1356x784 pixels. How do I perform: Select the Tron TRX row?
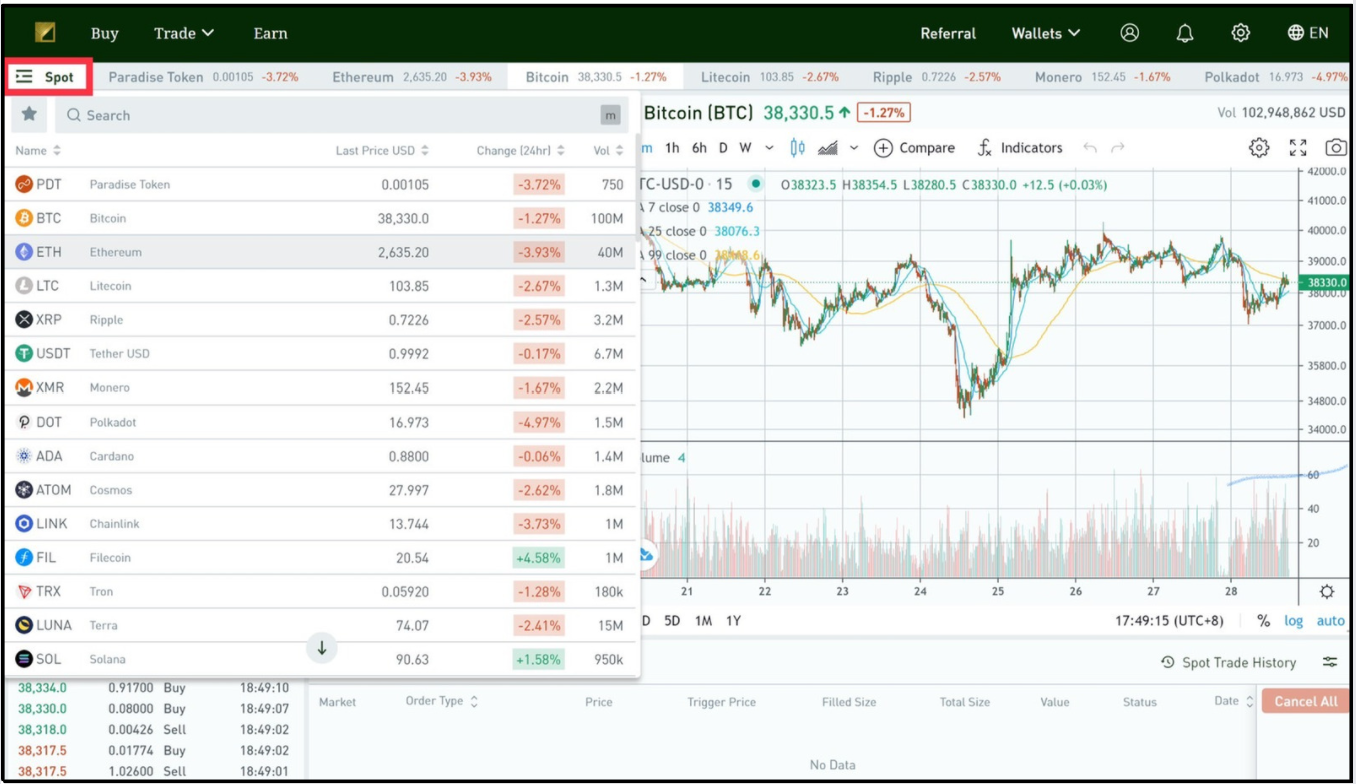click(x=320, y=591)
